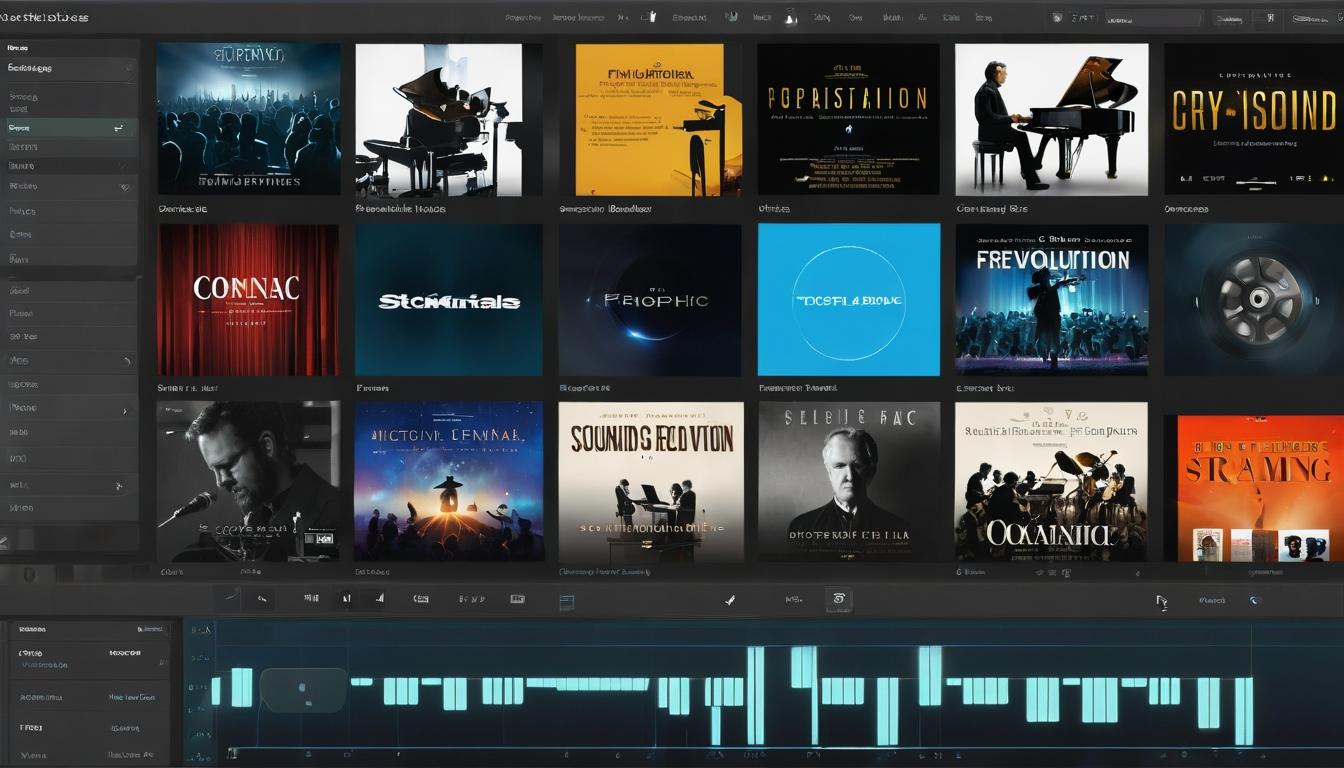Click the teal square icon in the middle toolbar
Screen dimensions: 1344x768
click(567, 601)
